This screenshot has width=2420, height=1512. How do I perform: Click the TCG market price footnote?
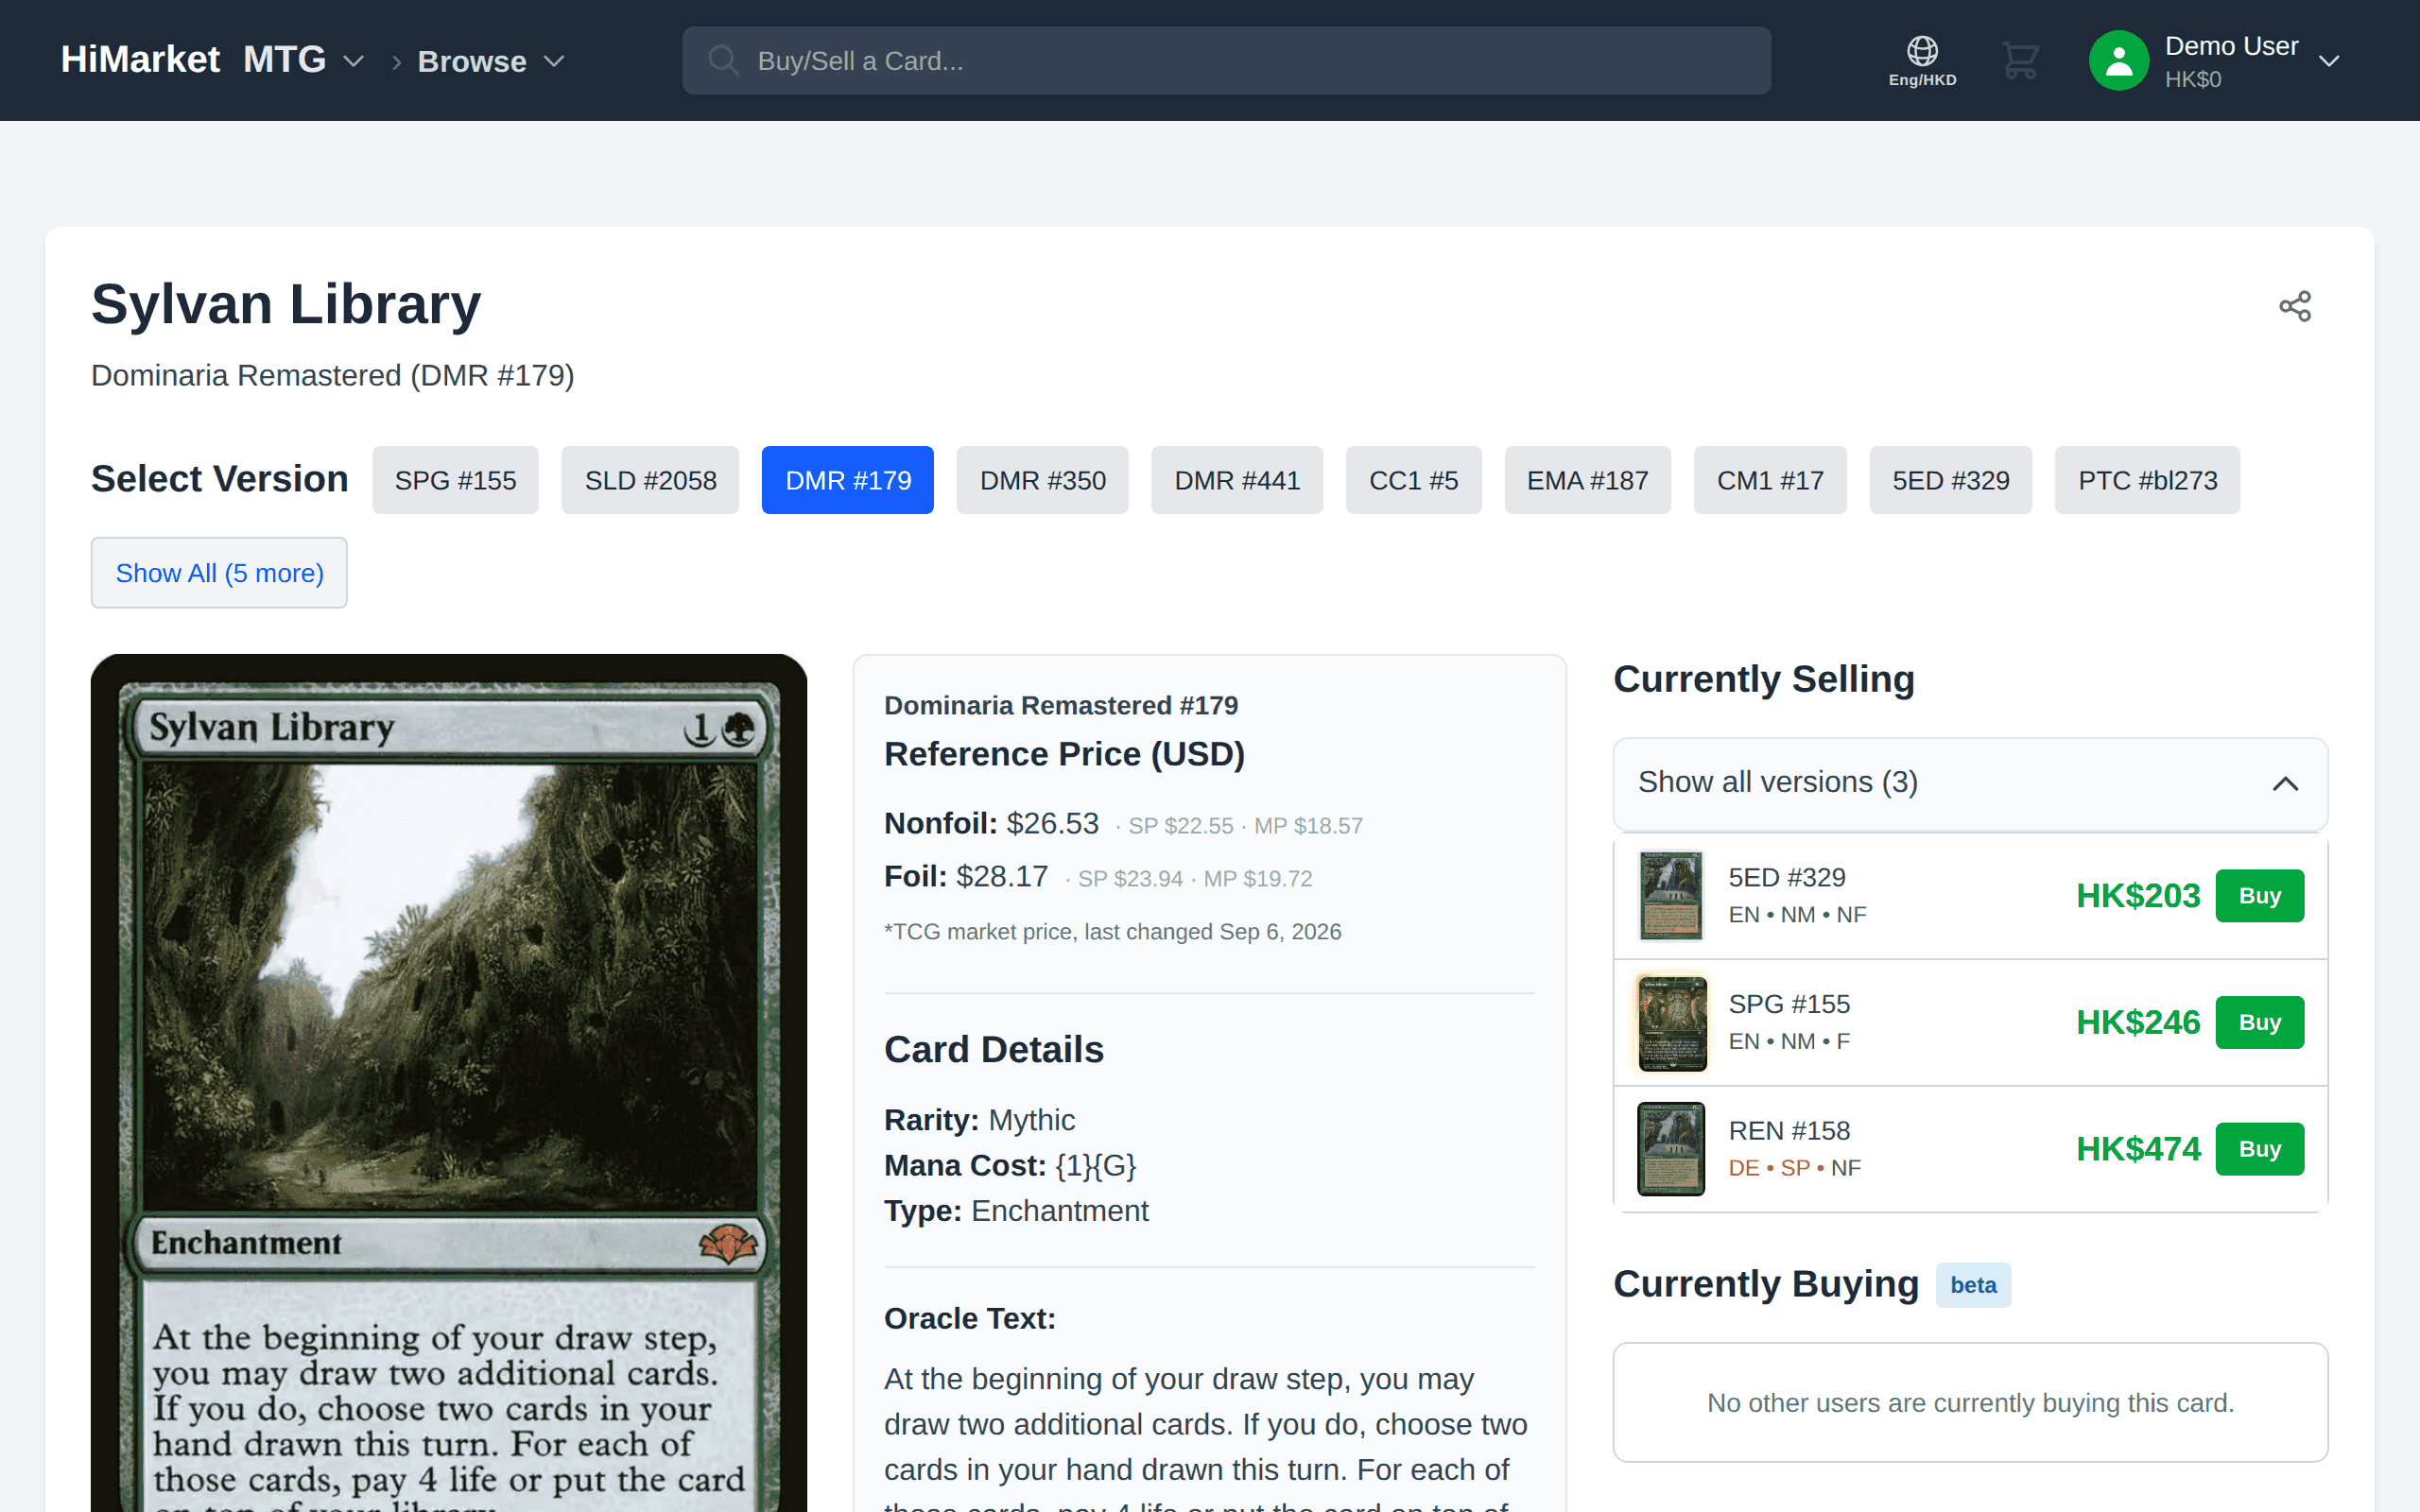tap(1112, 932)
